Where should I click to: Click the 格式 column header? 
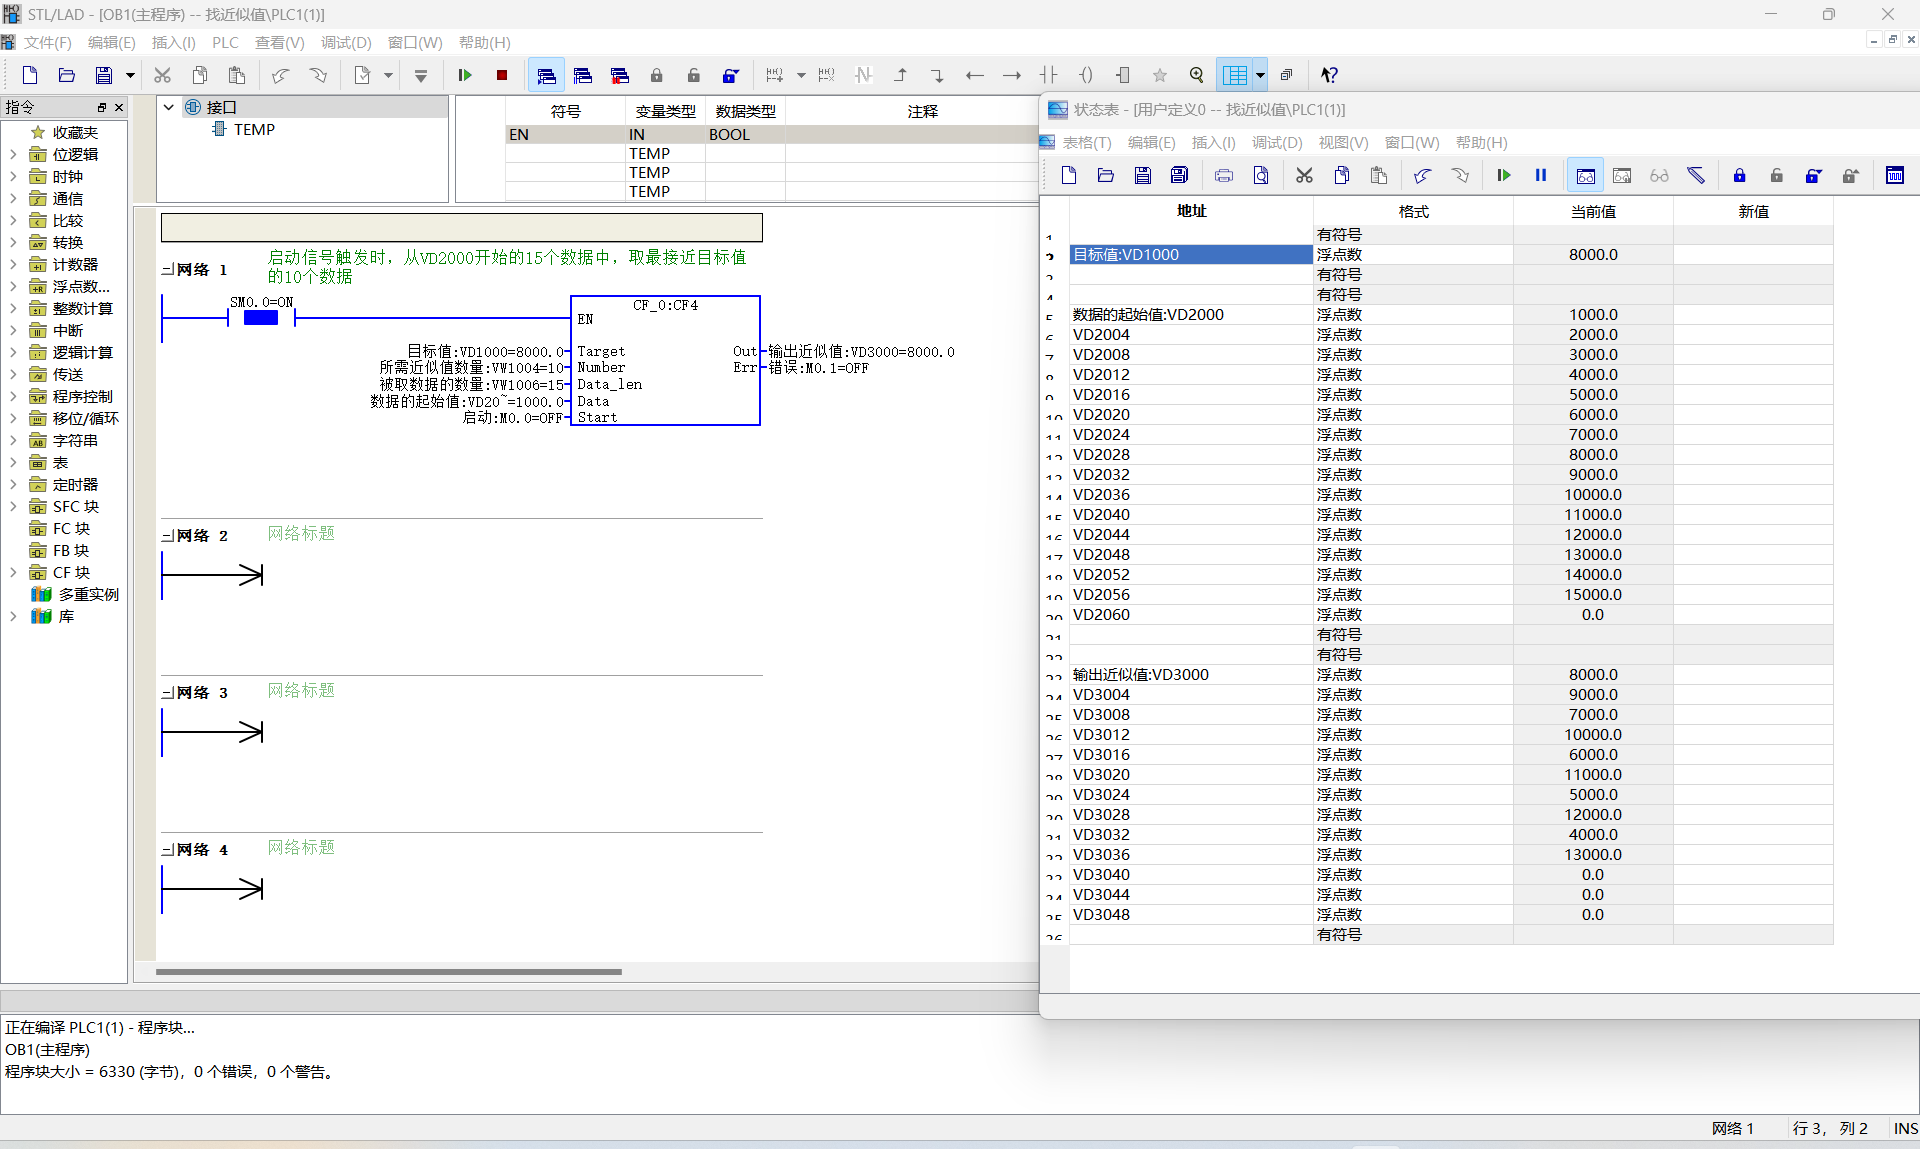[1413, 212]
